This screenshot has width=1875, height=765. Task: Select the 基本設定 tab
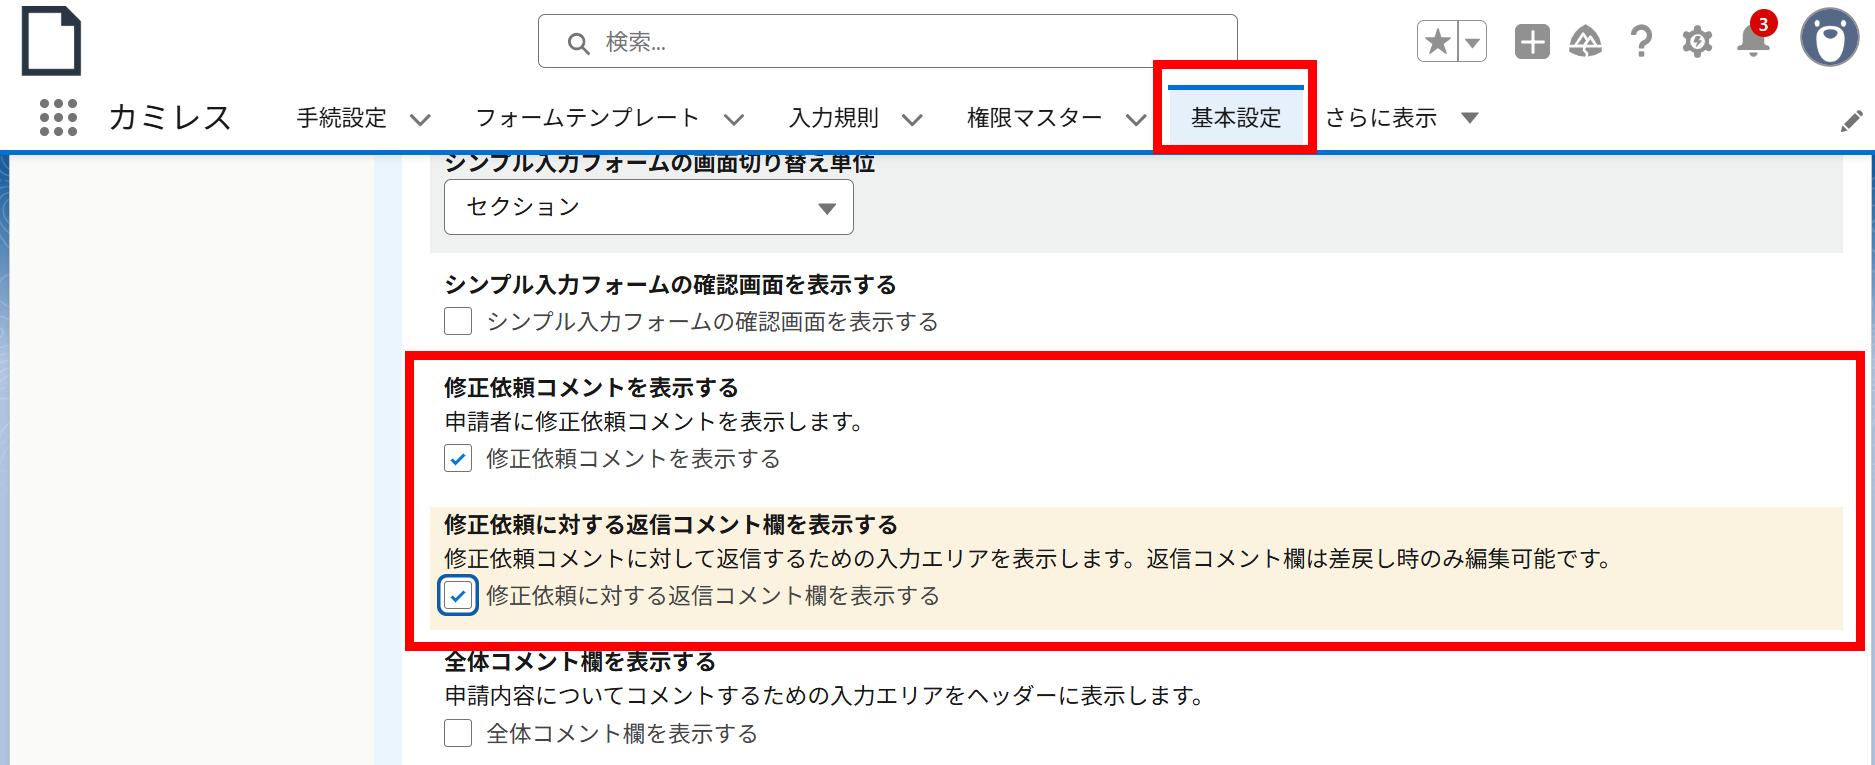[x=1236, y=118]
